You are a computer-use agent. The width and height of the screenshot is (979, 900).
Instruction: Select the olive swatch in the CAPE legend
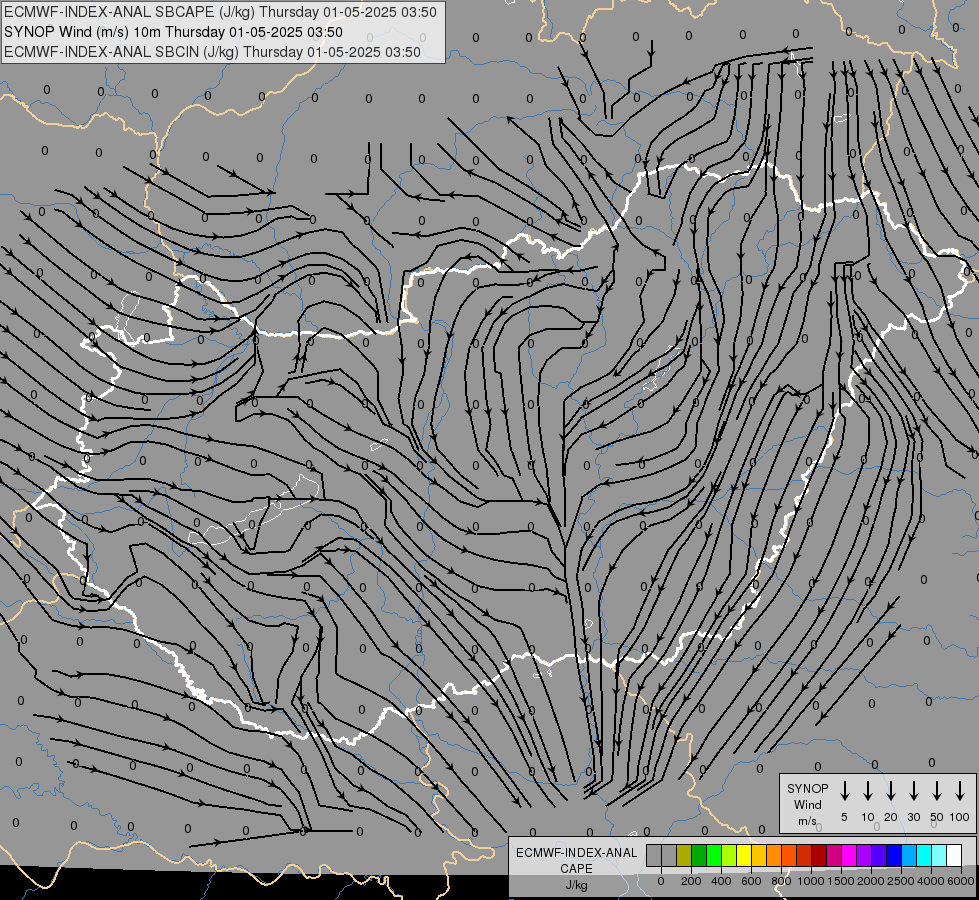tap(684, 855)
